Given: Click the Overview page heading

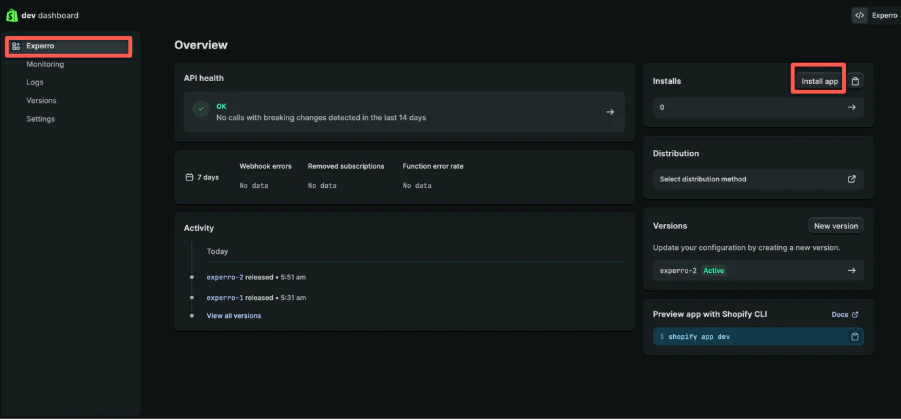Looking at the screenshot, I should click(201, 45).
